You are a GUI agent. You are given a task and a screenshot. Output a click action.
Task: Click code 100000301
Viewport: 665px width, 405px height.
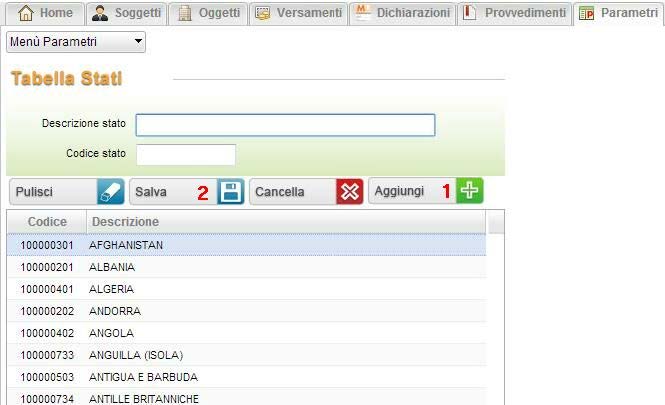tap(47, 245)
